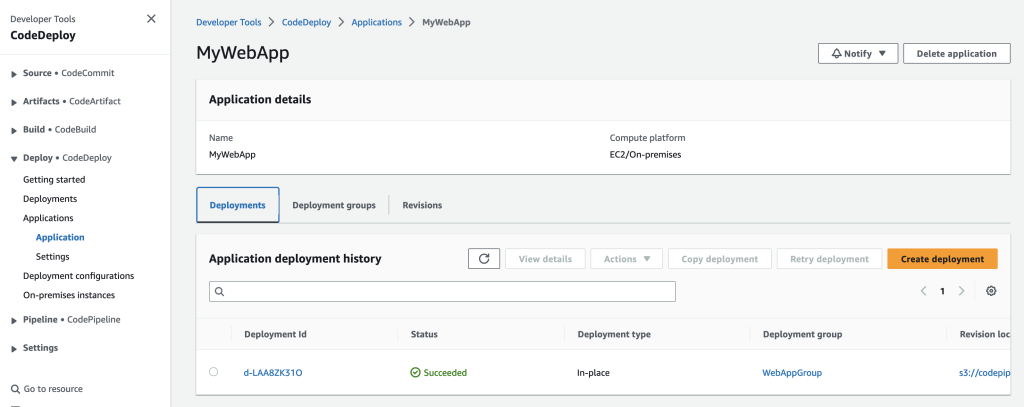This screenshot has height=407, width=1024.
Task: Open WebAppGroup deployment group link
Action: pyautogui.click(x=792, y=372)
